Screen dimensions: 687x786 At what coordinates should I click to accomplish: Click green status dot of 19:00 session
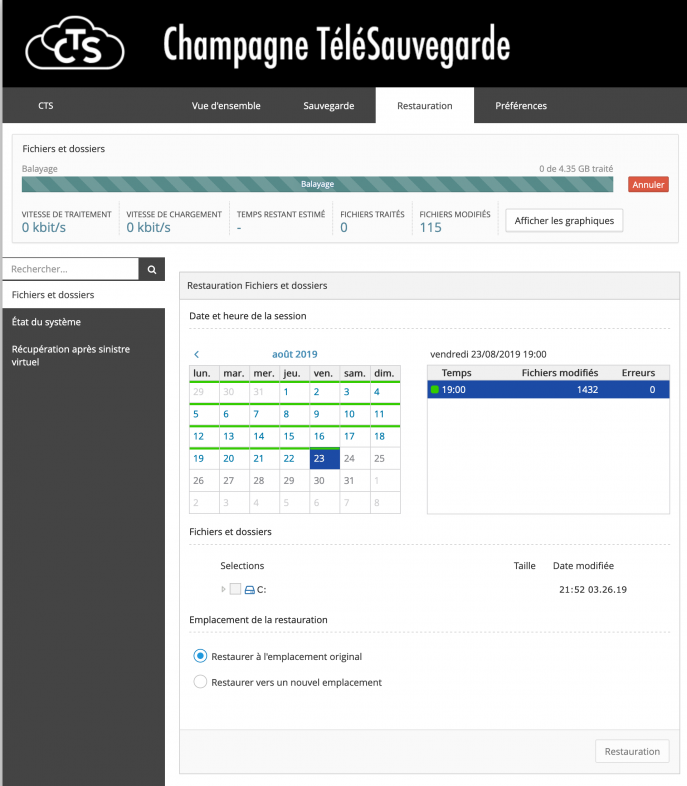tap(435, 390)
